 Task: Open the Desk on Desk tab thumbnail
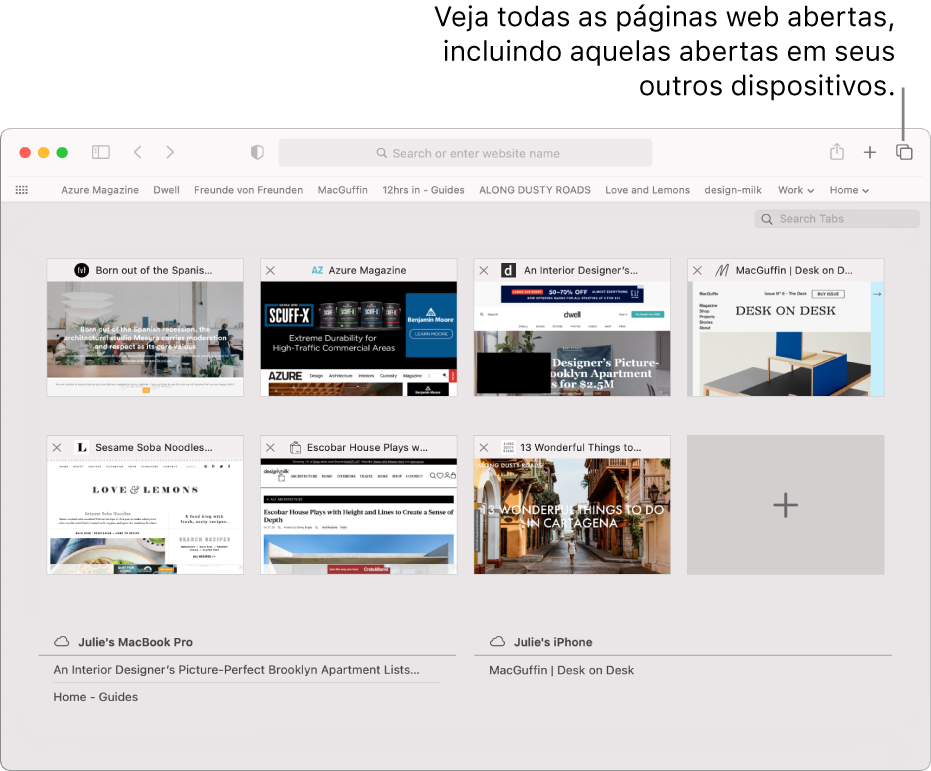[x=786, y=338]
